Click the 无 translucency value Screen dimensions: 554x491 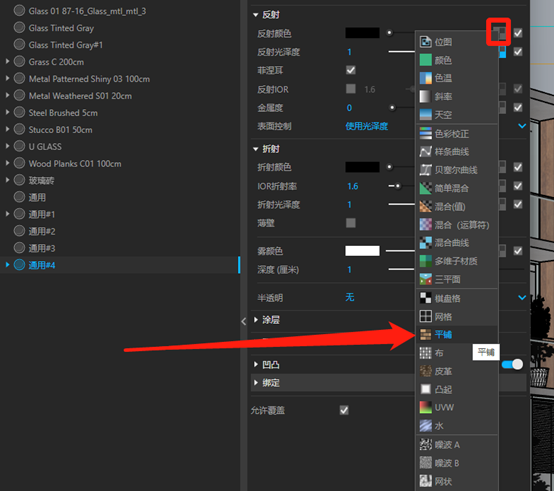pyautogui.click(x=350, y=297)
